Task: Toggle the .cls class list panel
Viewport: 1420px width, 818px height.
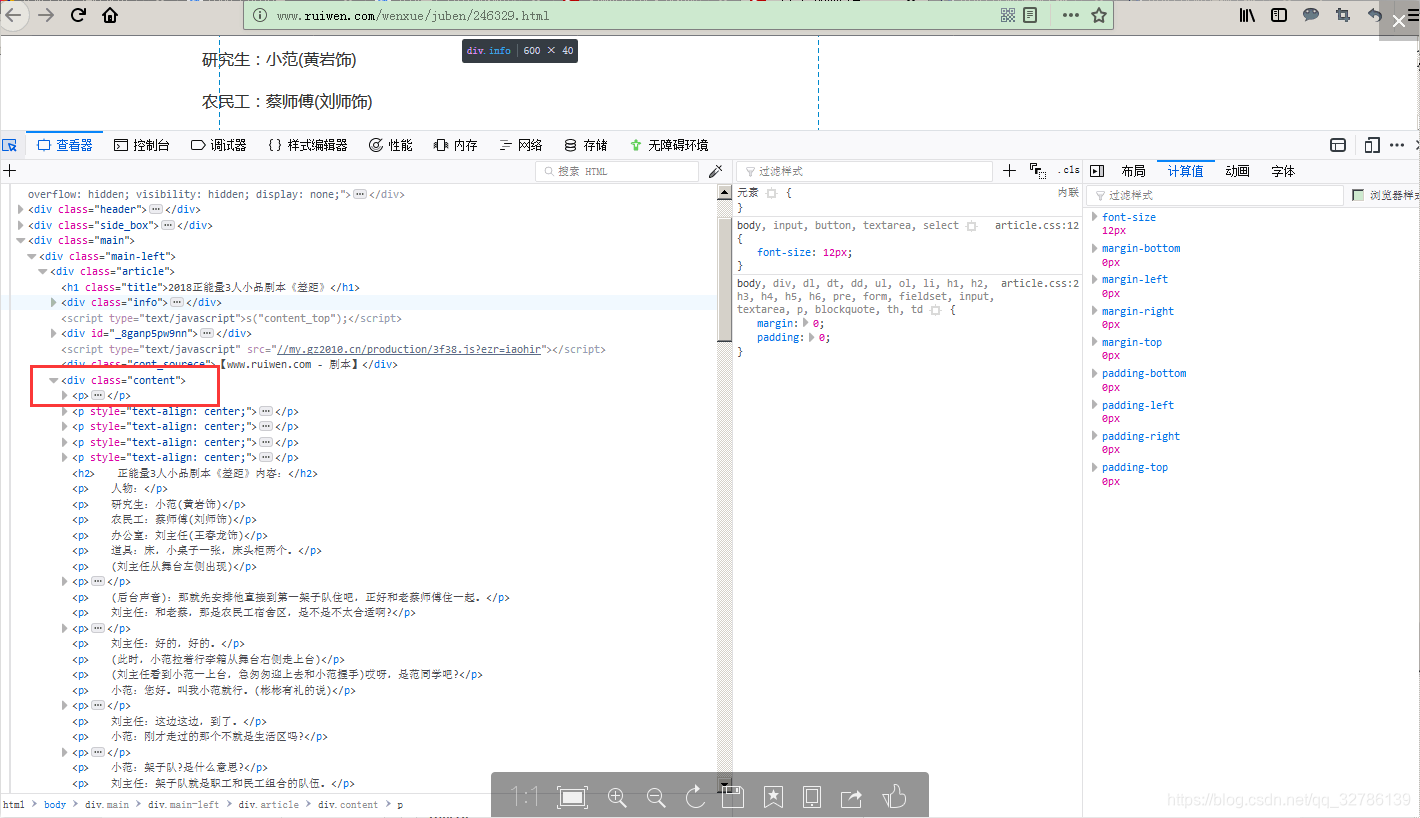Action: tap(1069, 171)
